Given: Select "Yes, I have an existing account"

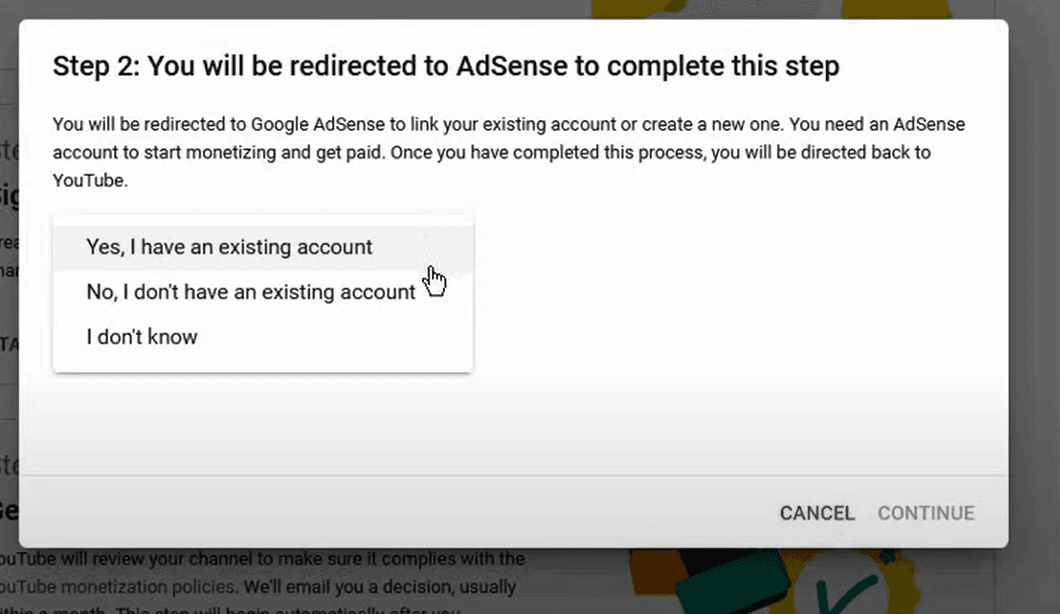Looking at the screenshot, I should 228,247.
